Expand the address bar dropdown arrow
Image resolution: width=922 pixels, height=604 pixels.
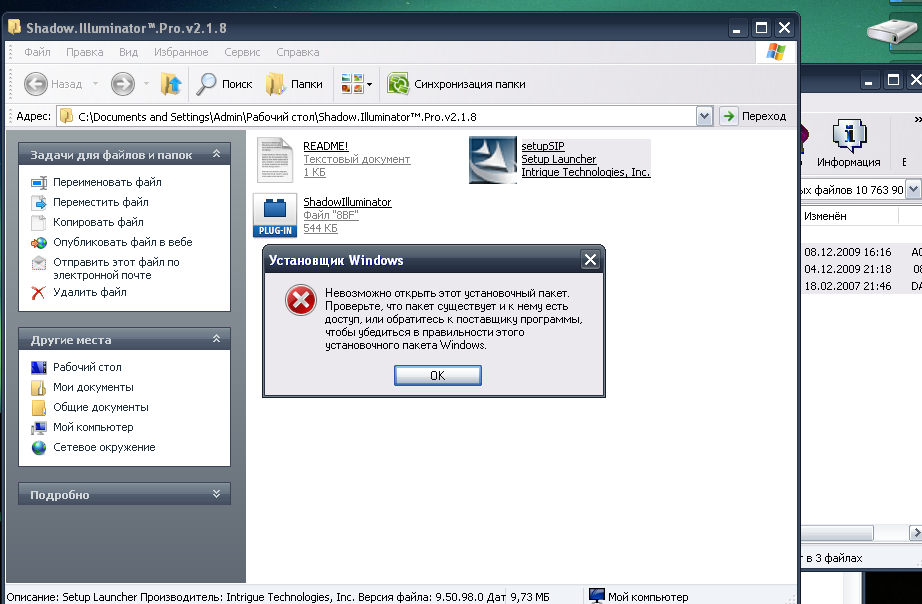[x=704, y=116]
